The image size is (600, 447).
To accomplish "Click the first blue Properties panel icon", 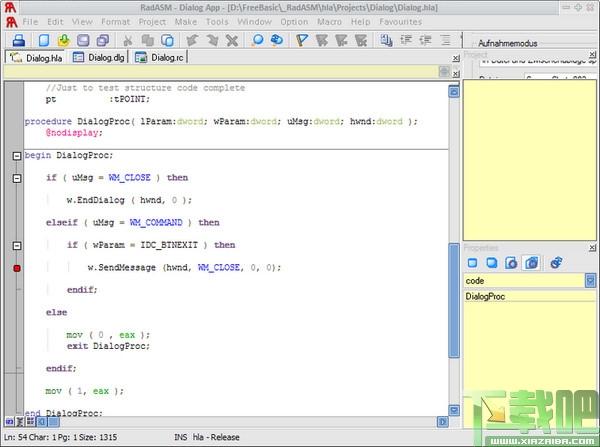I will (x=473, y=263).
